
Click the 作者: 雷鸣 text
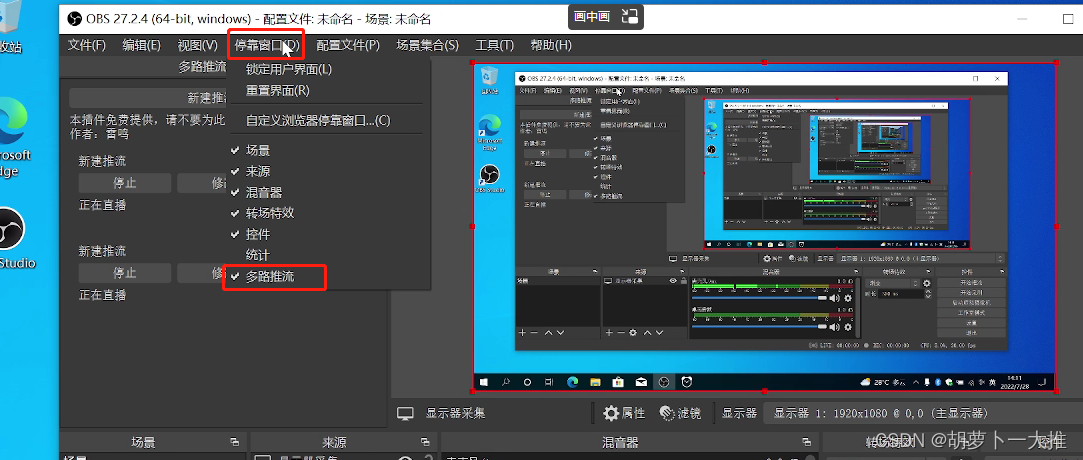99,134
